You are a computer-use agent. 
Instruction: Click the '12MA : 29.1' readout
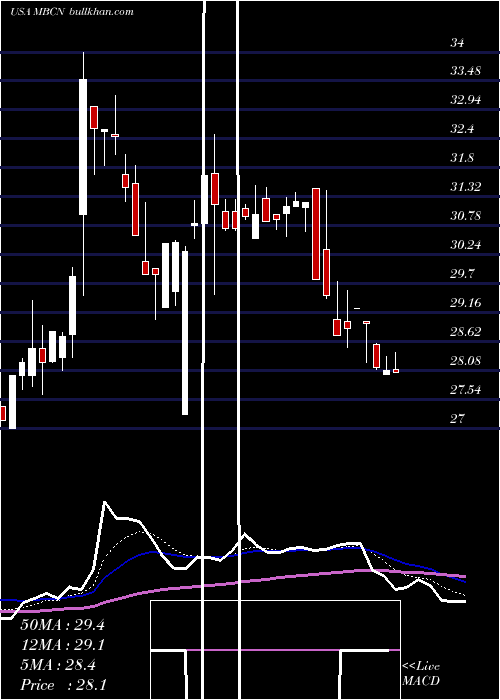62,645
